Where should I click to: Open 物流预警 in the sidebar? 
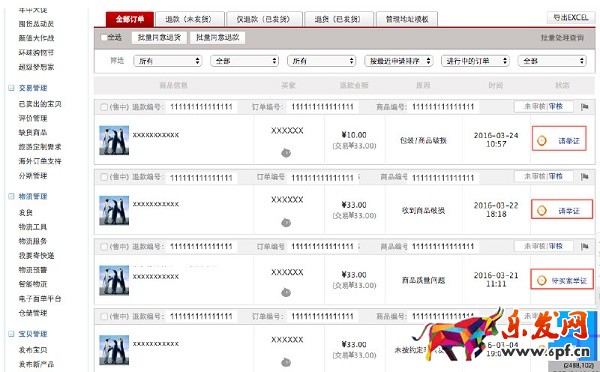click(33, 270)
